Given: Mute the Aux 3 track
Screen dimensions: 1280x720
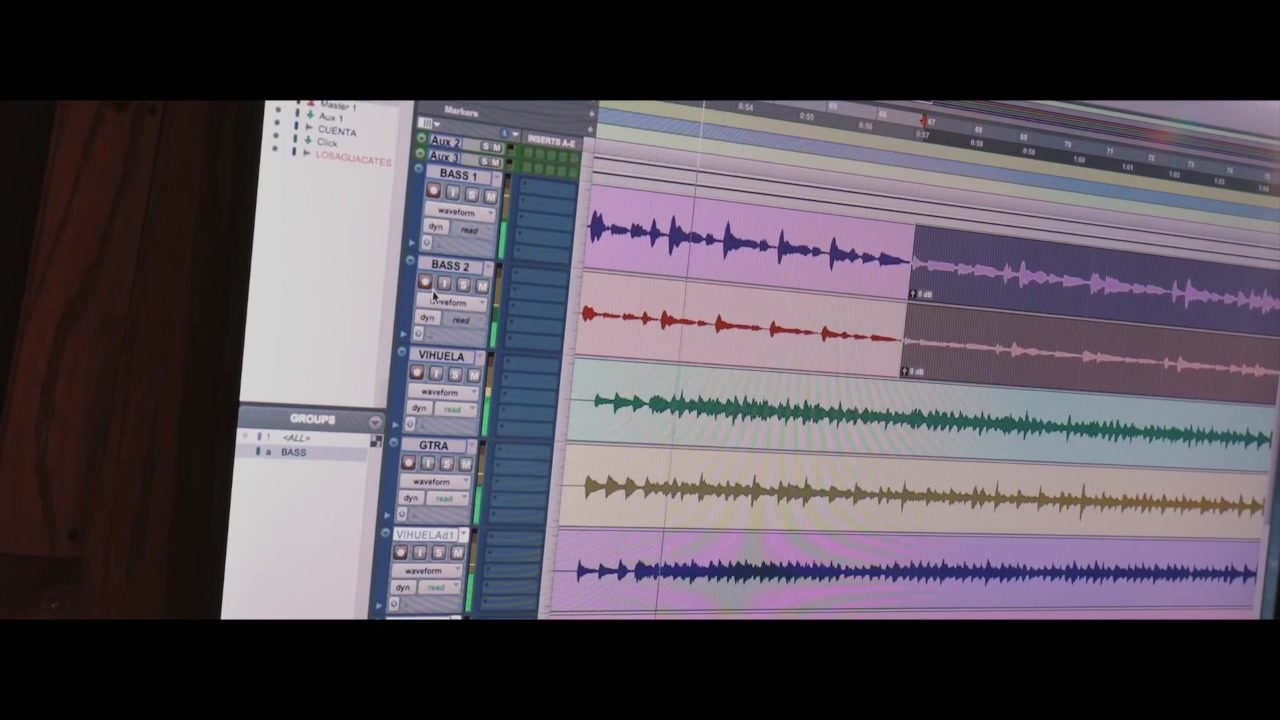Looking at the screenshot, I should click(496, 162).
